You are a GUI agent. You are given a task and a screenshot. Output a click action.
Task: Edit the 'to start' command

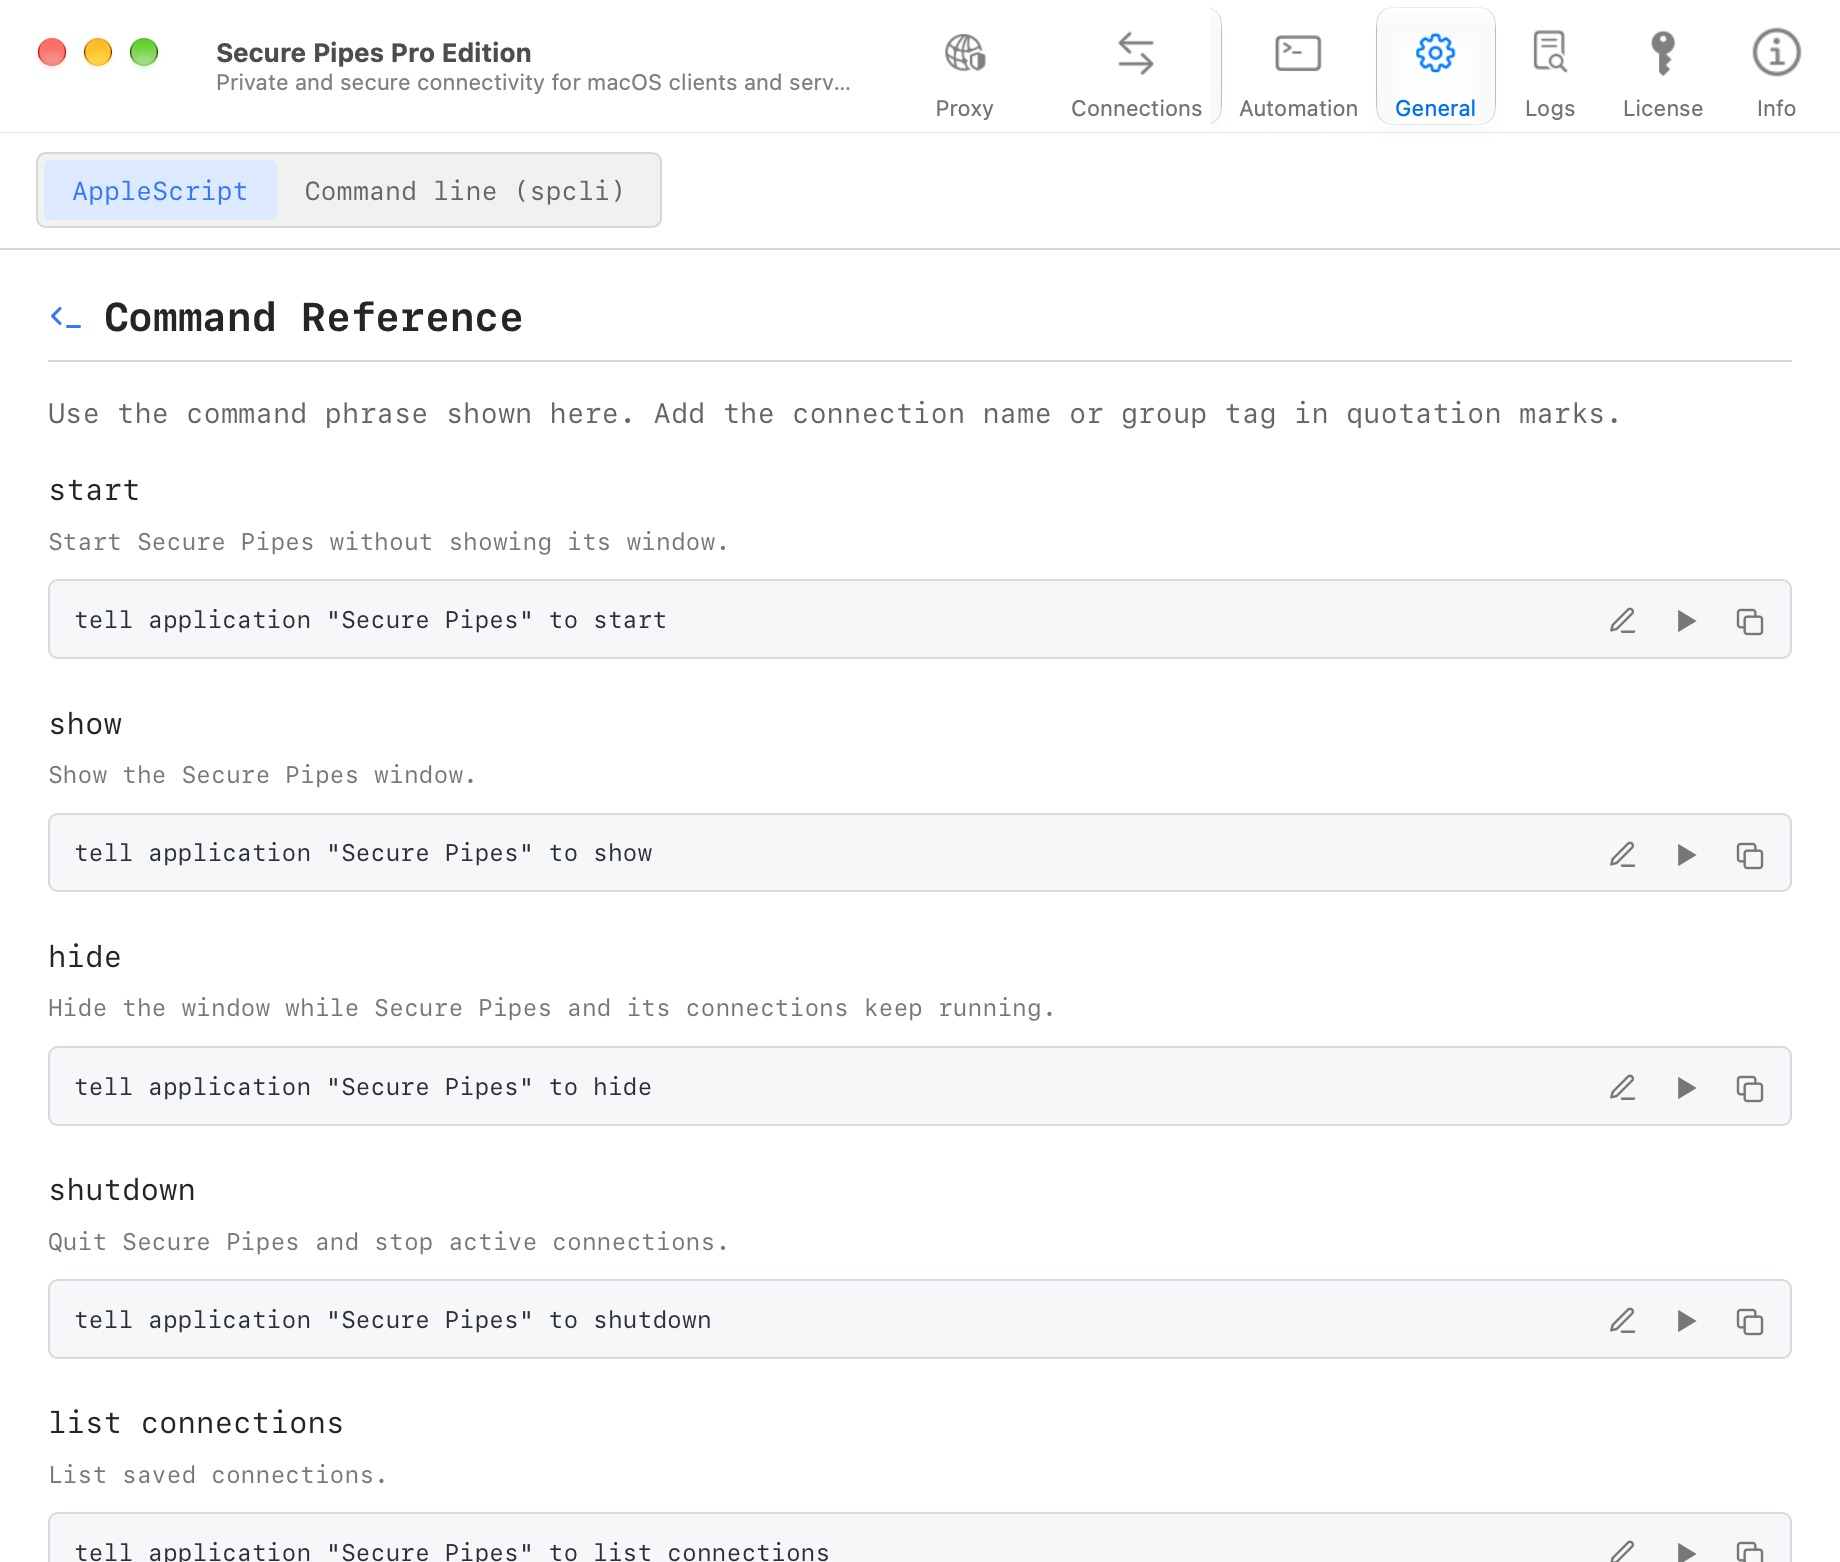coord(1622,620)
